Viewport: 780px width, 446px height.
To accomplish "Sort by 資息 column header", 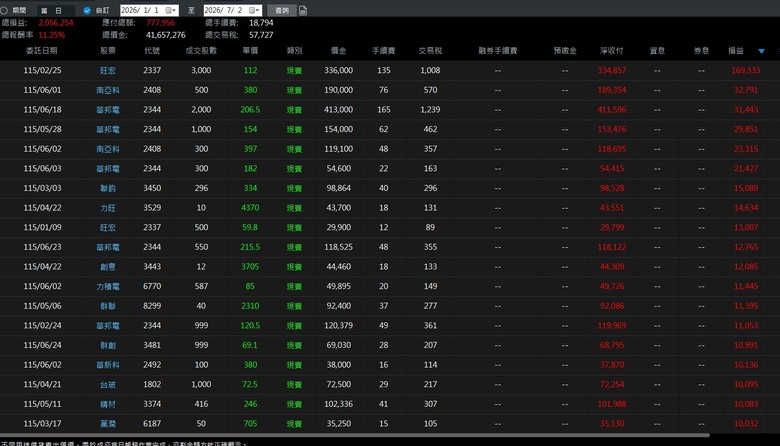I will coord(657,51).
